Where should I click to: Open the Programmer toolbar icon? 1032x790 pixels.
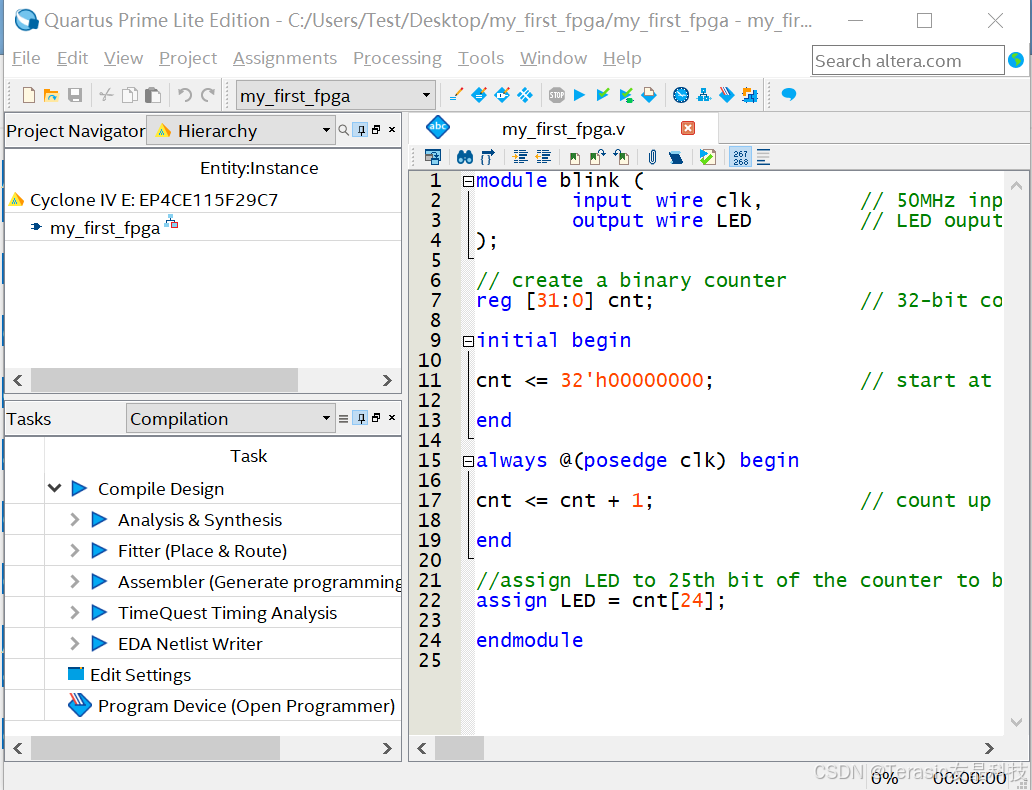727,95
